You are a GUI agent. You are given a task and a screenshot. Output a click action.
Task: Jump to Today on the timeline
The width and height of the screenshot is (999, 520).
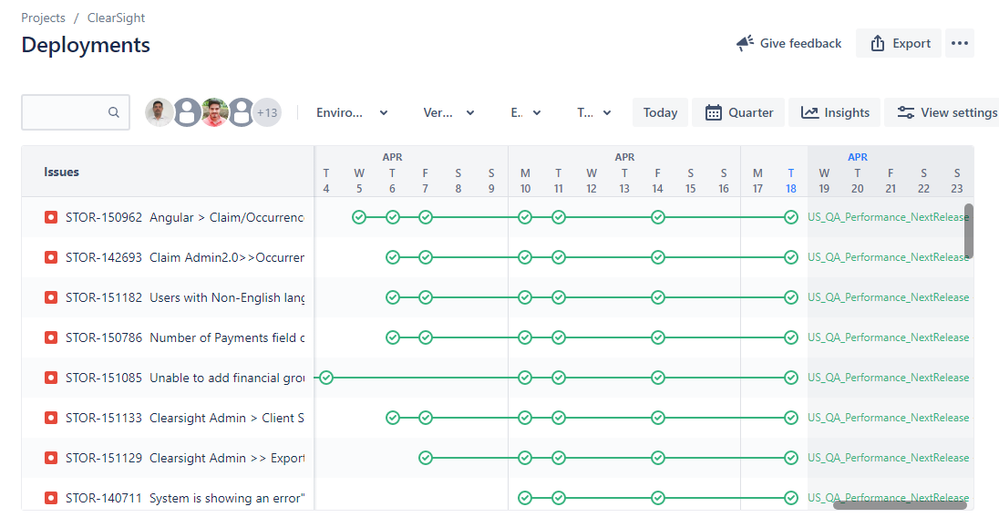[660, 113]
